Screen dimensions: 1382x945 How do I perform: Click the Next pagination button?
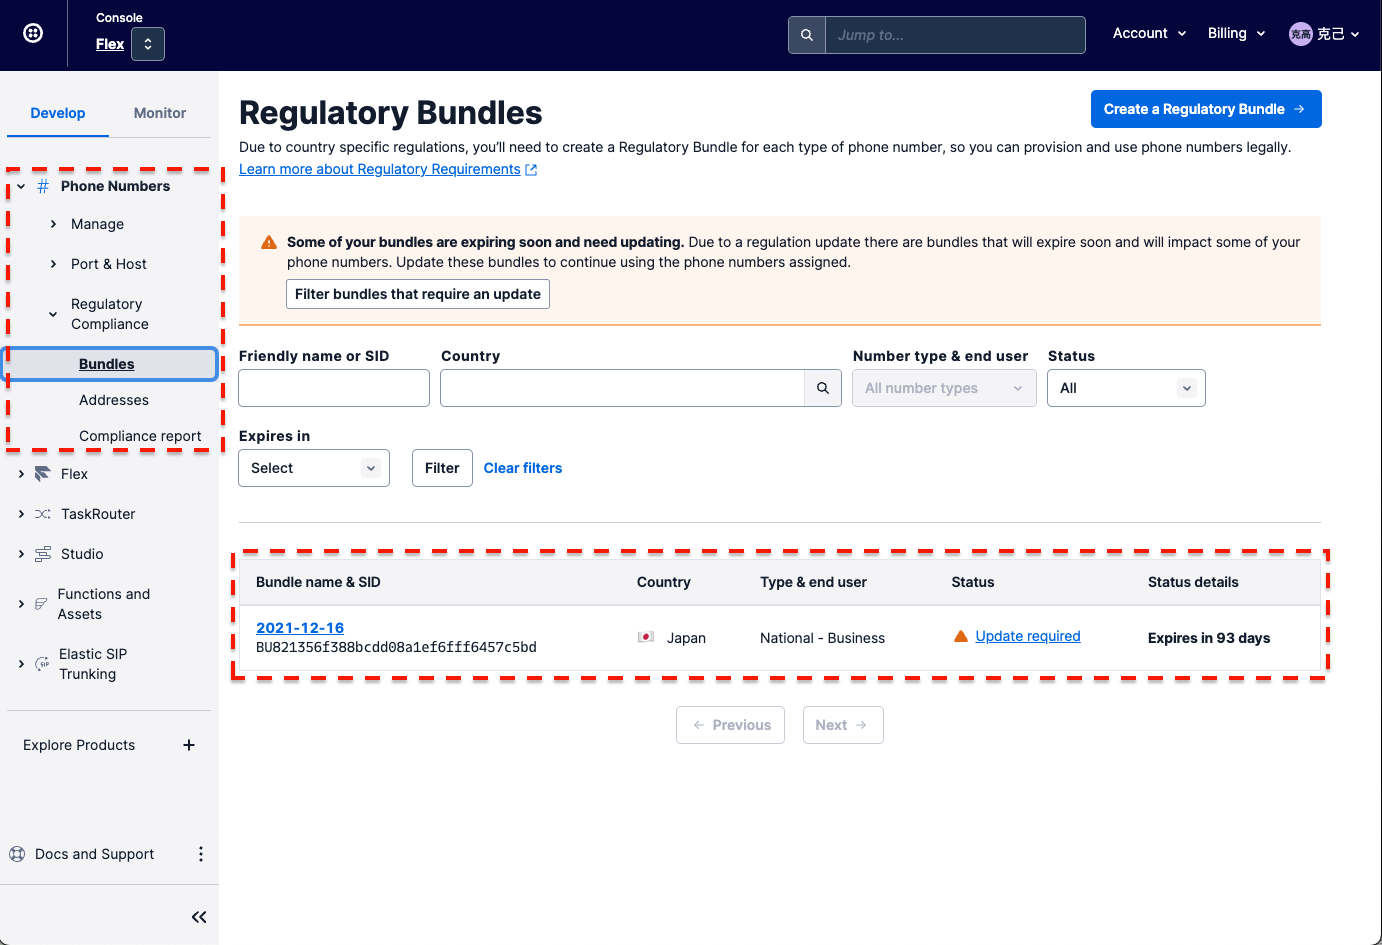[843, 725]
